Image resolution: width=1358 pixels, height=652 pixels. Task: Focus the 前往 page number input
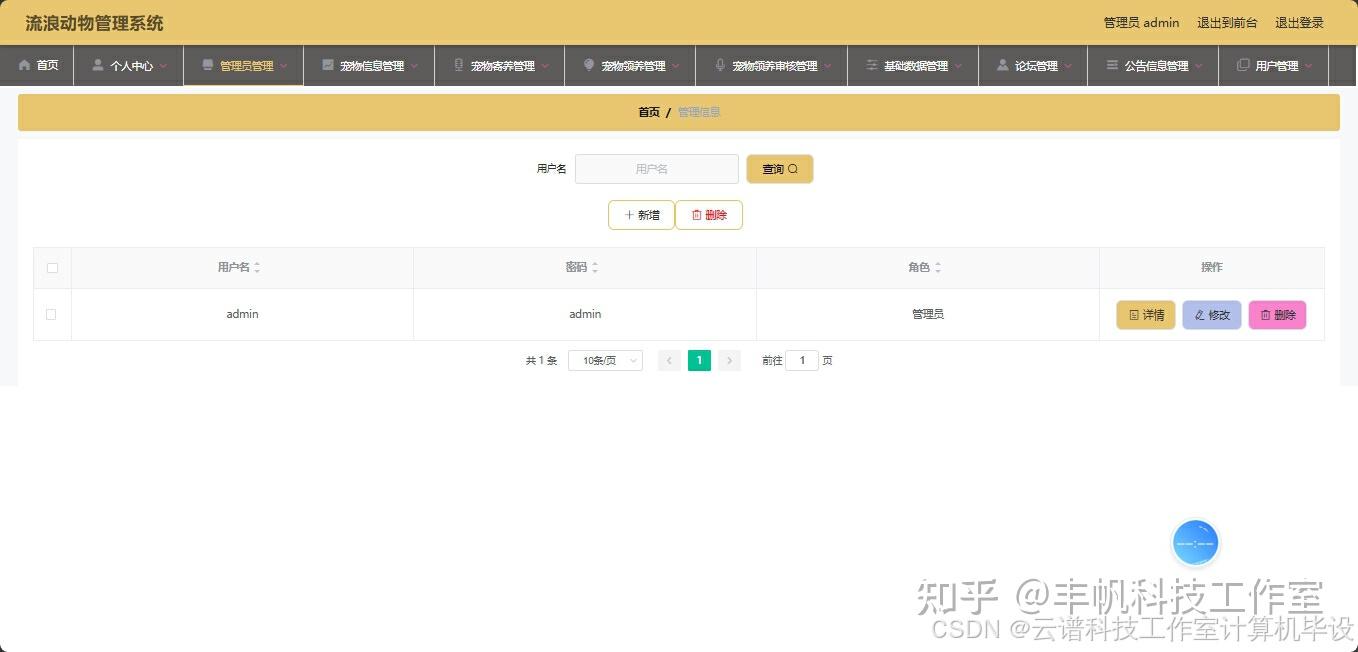click(x=802, y=361)
